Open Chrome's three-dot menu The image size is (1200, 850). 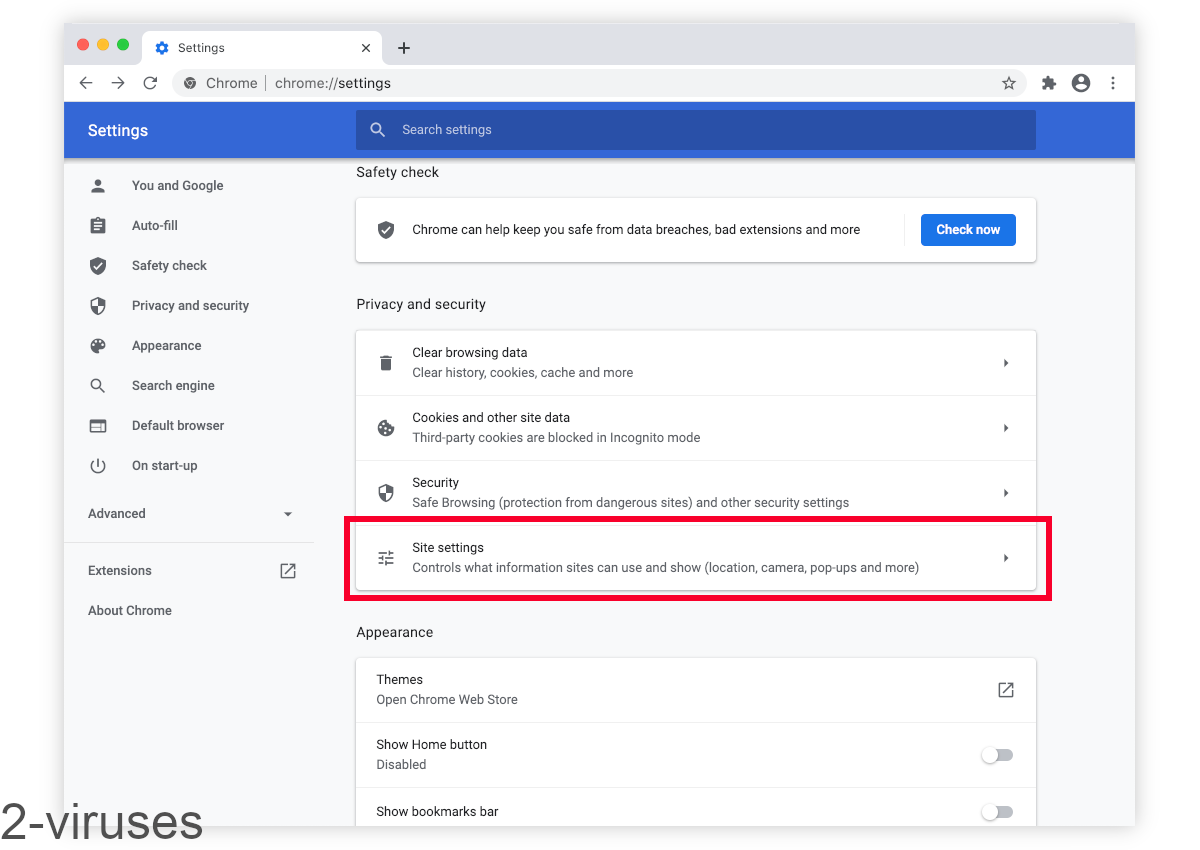coord(1112,83)
